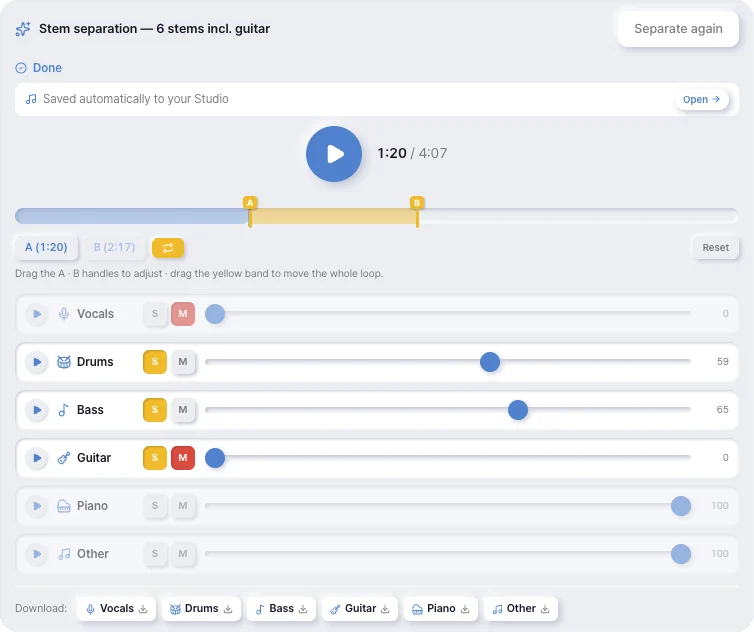Unmute the Vocals stem

pos(183,314)
